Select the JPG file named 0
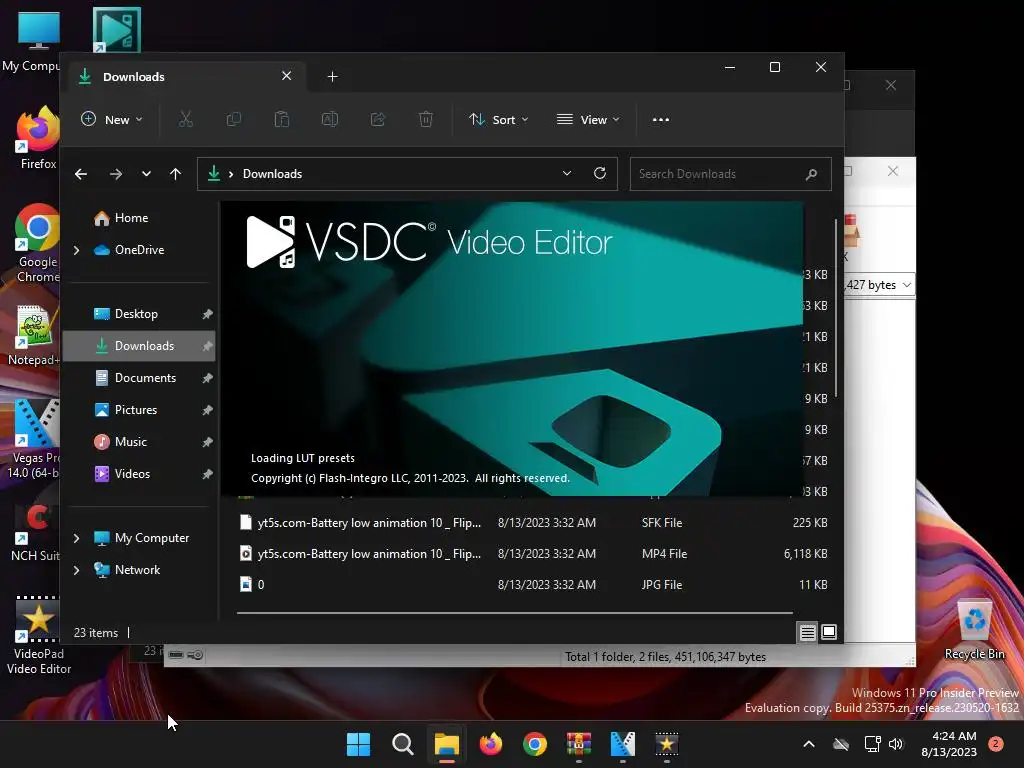This screenshot has width=1024, height=768. tap(532, 584)
